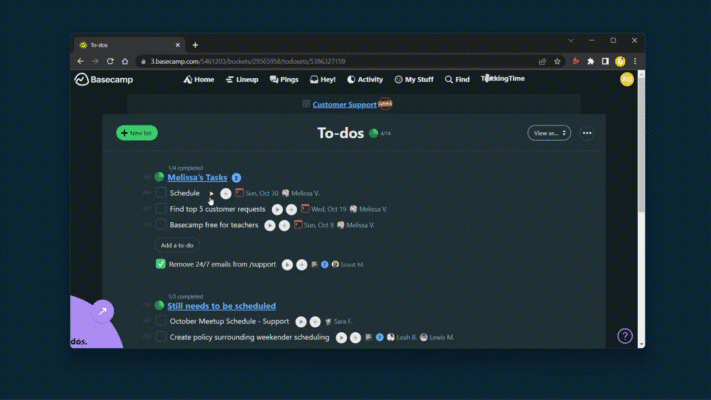Select the To-dos browser tab
The image size is (711, 400).
(129, 45)
